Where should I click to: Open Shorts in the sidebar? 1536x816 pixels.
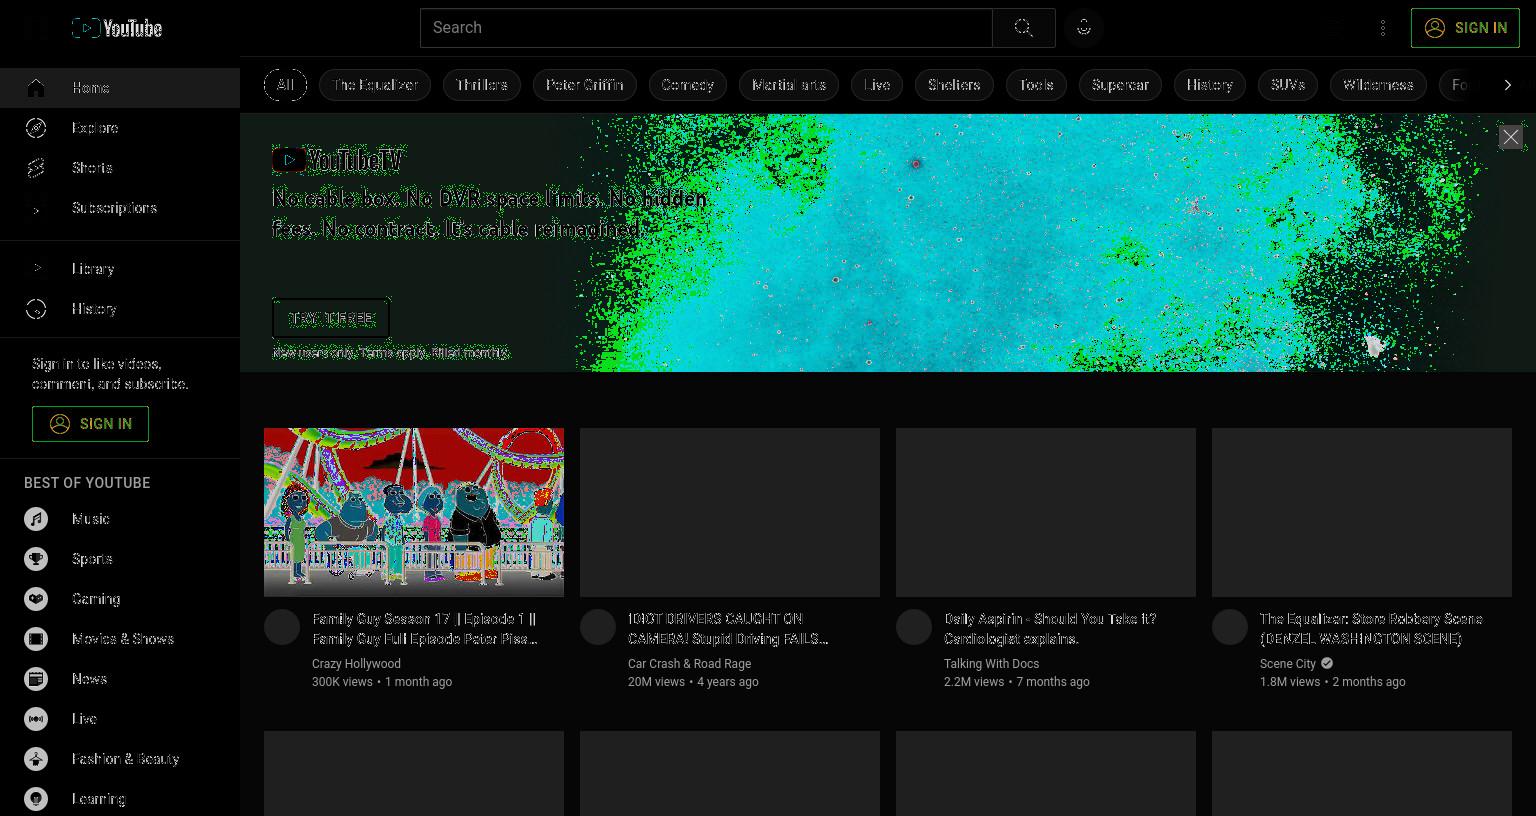tap(120, 168)
